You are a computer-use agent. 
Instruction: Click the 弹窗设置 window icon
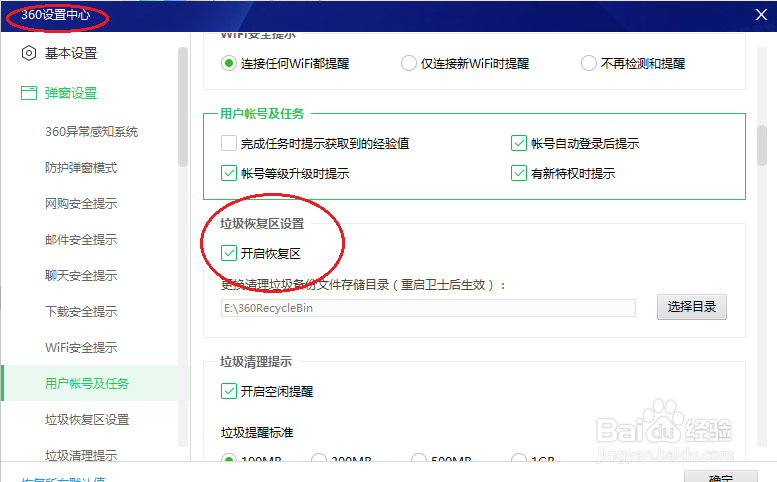pyautogui.click(x=29, y=93)
